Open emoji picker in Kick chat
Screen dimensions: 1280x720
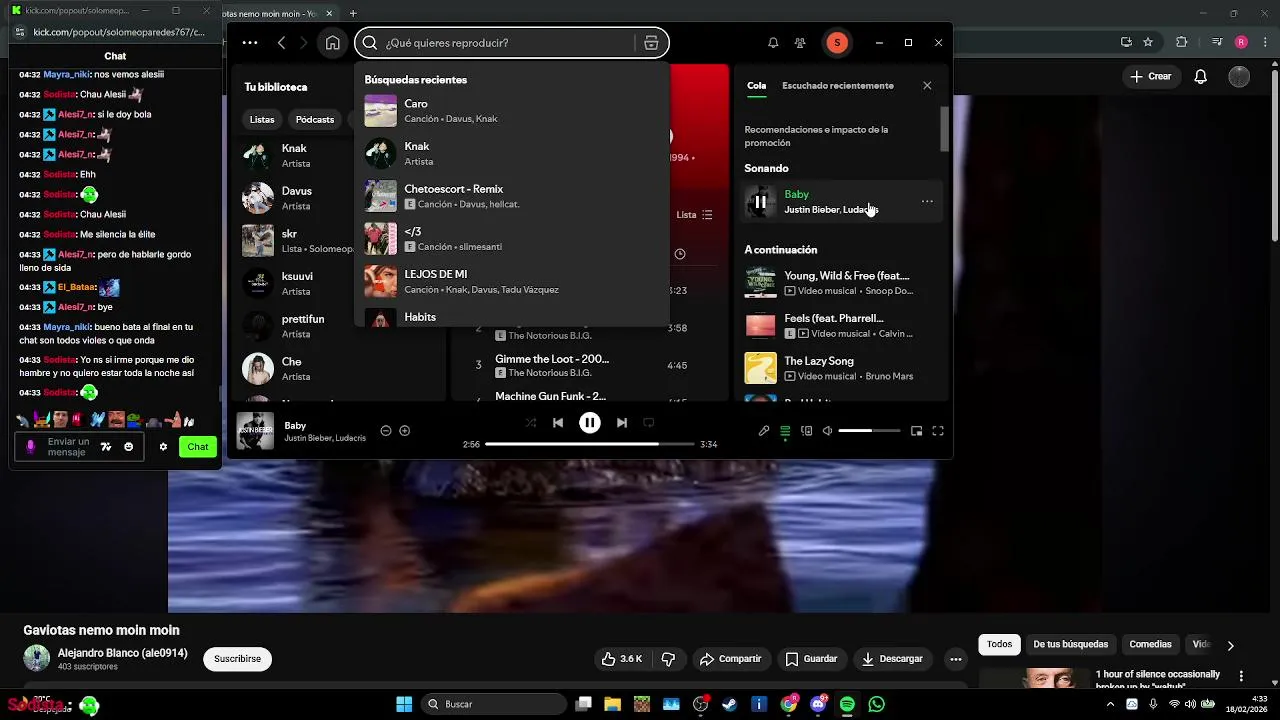[x=128, y=447]
